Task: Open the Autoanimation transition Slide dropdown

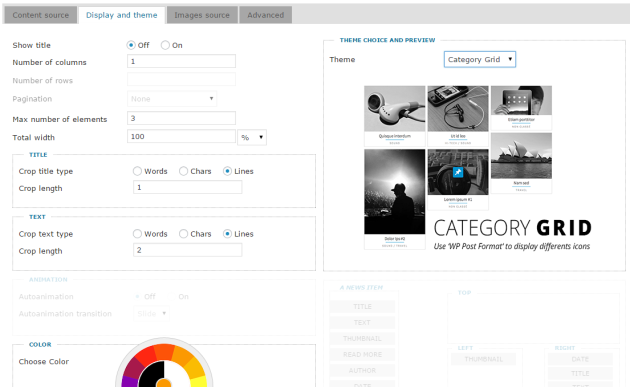Action: (151, 313)
